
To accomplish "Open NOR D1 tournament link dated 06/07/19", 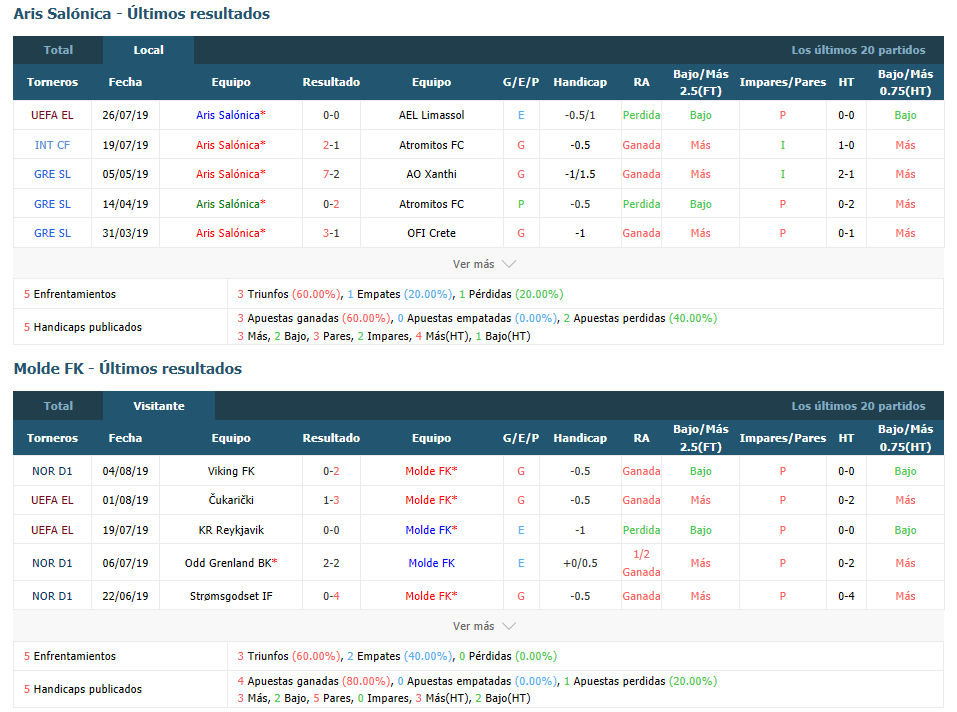I will pos(52,563).
